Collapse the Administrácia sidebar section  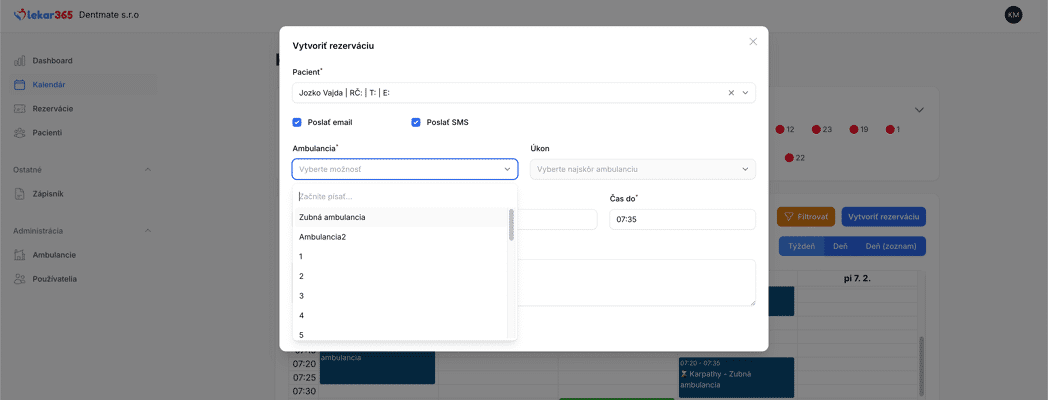click(149, 231)
